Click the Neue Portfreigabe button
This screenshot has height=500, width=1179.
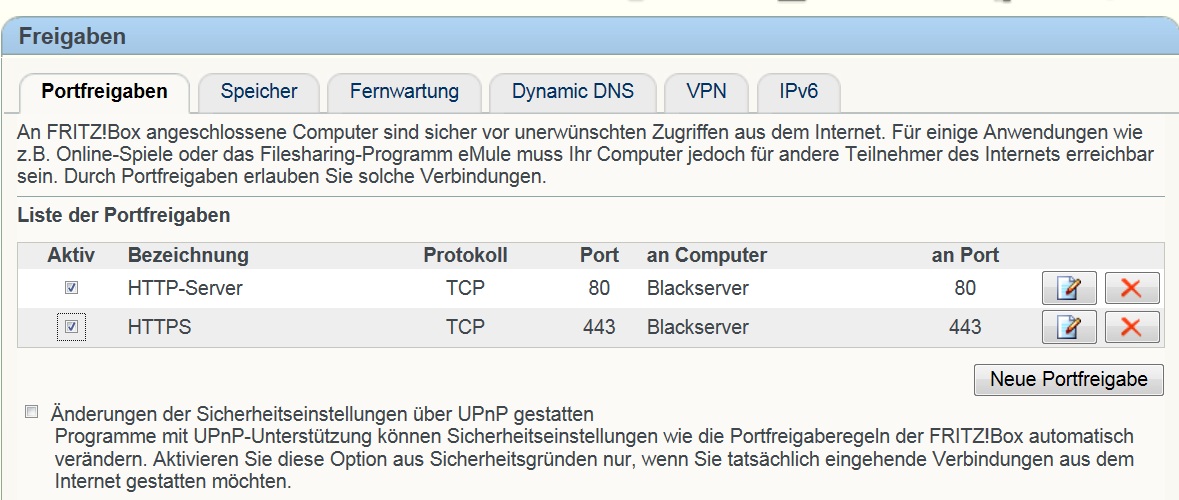(x=1068, y=380)
